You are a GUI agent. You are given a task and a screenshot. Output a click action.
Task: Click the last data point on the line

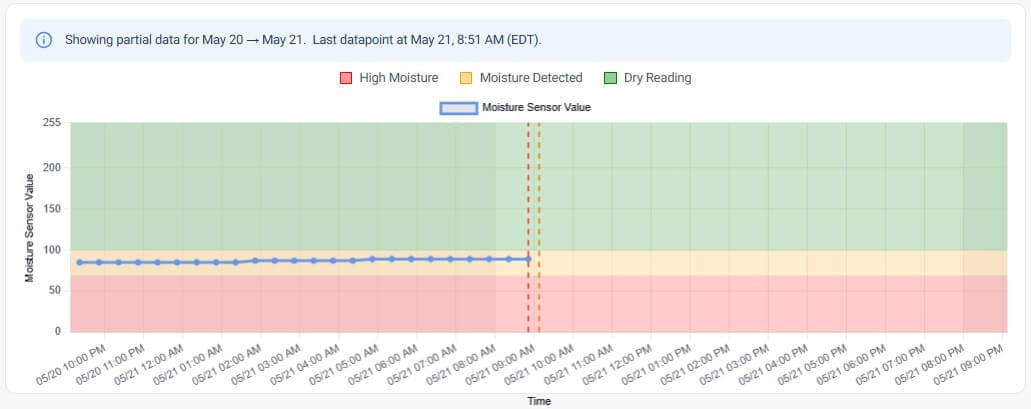click(x=528, y=259)
